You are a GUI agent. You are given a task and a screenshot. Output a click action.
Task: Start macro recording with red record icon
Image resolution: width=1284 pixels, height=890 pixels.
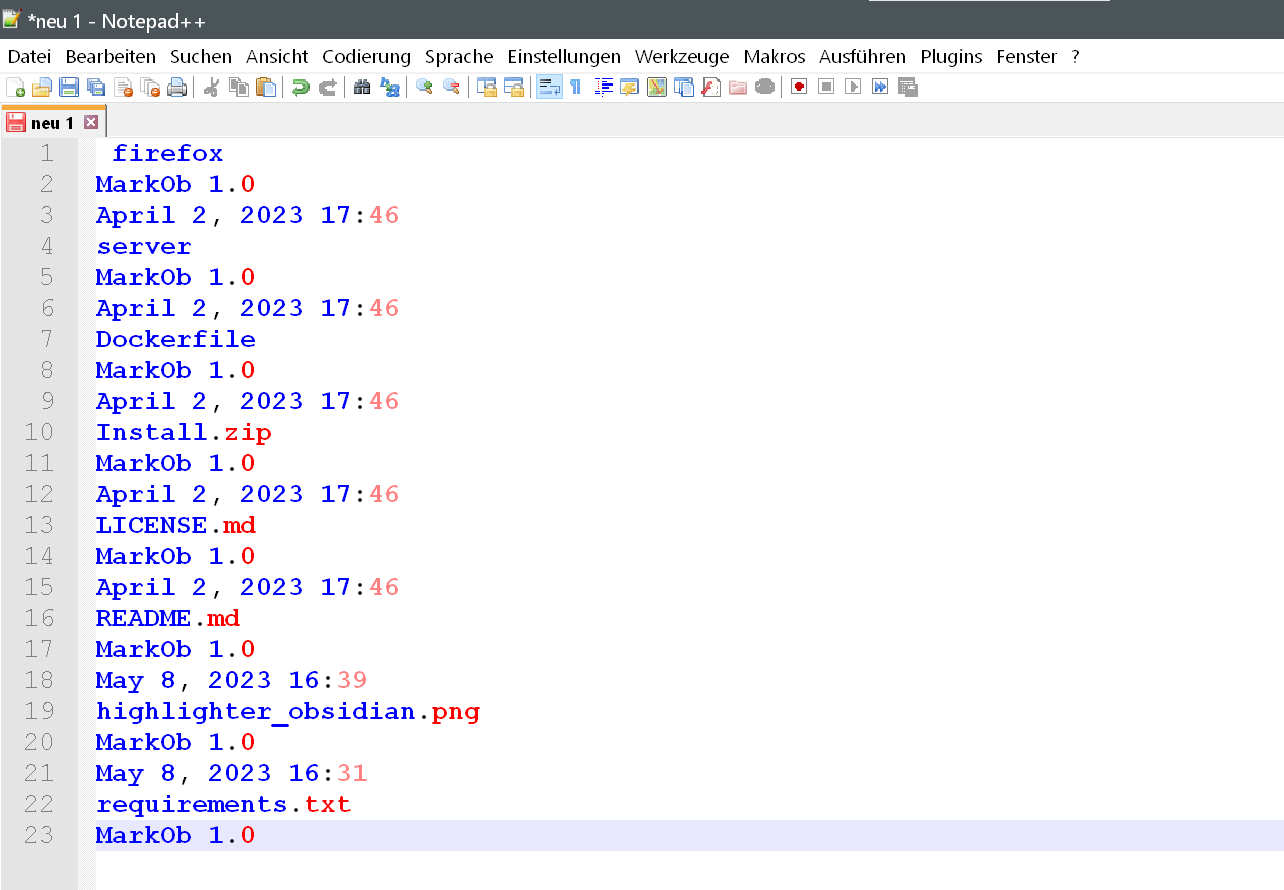point(798,87)
